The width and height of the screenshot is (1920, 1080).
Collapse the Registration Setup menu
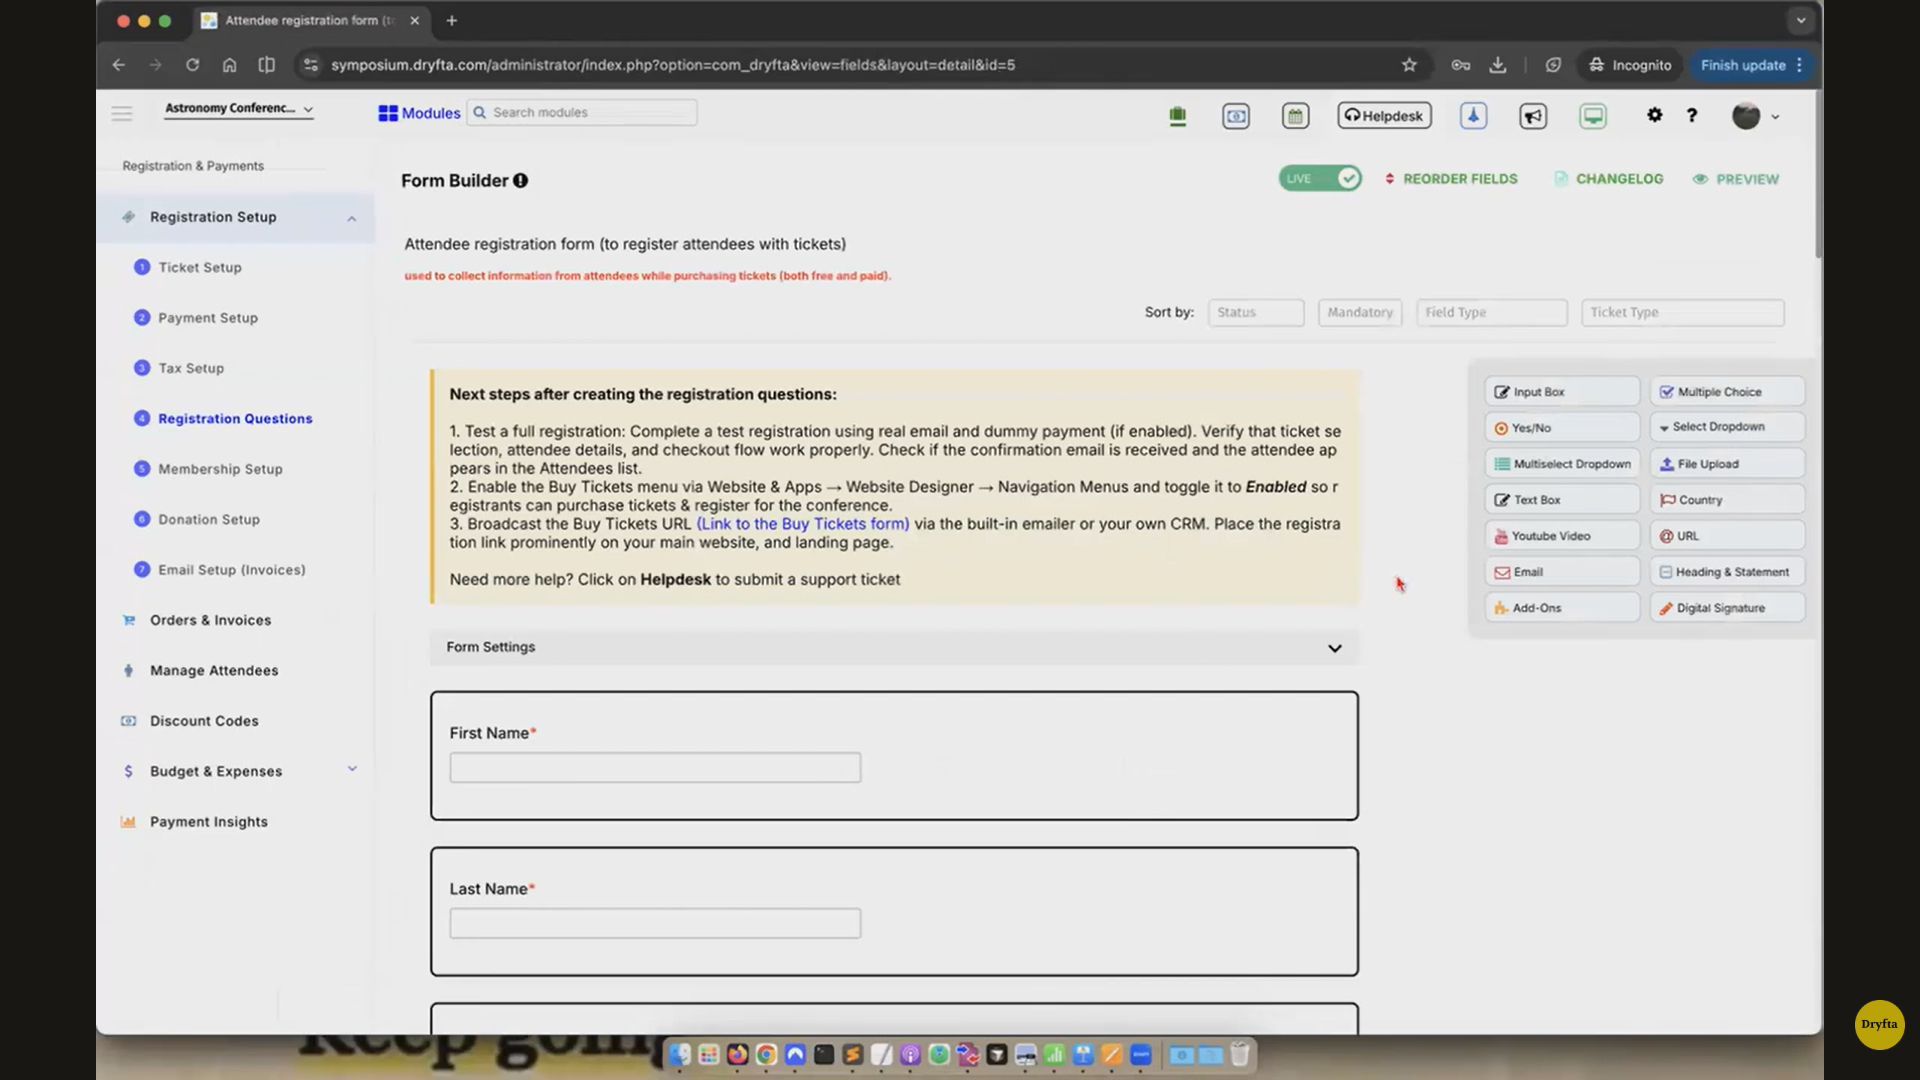[x=351, y=218]
